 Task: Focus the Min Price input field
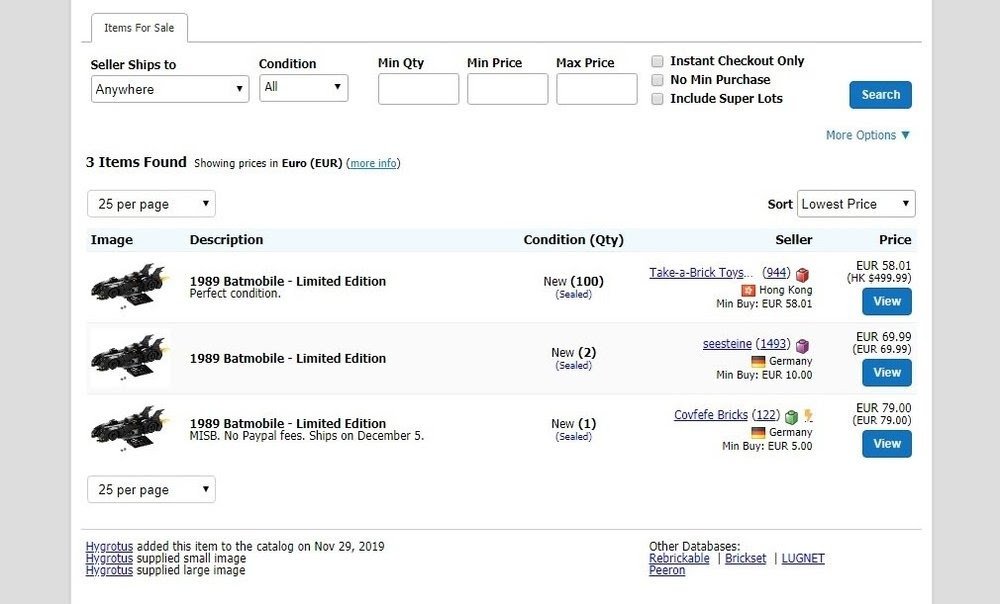[508, 89]
